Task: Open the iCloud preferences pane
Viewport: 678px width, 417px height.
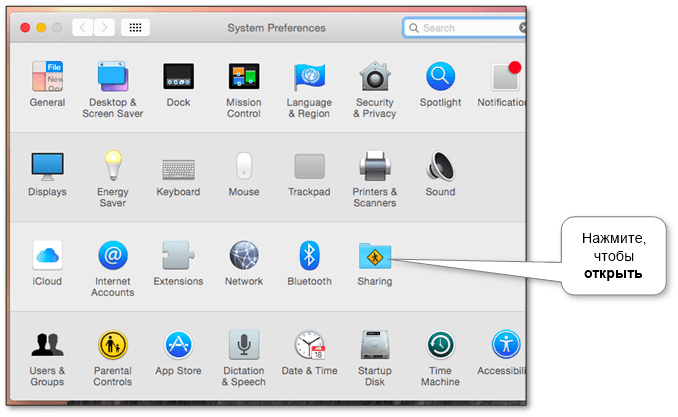Action: (47, 263)
